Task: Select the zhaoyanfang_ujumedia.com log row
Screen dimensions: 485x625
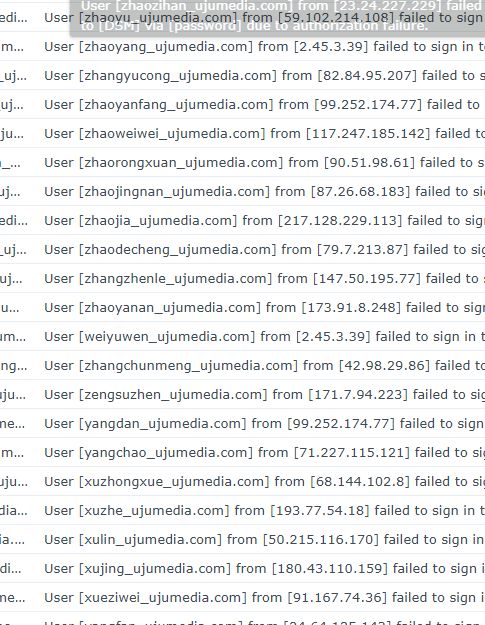Action: click(242, 104)
